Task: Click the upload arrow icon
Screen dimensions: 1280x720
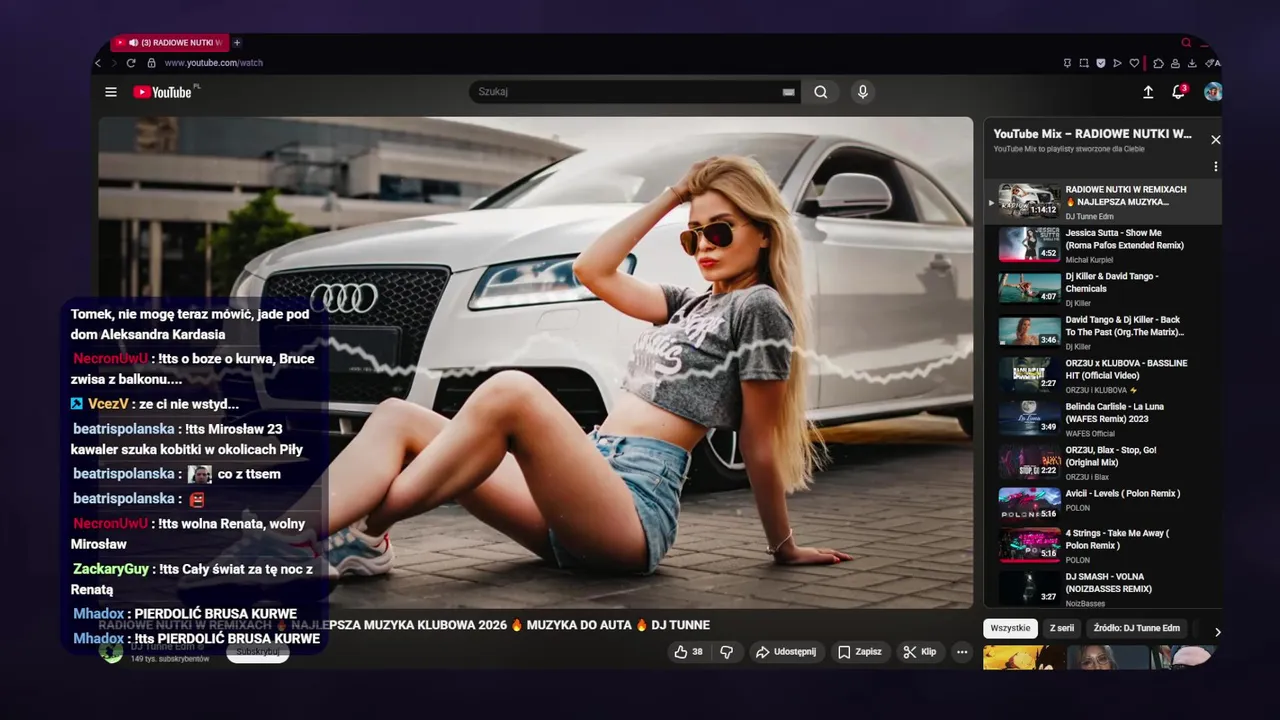Action: [x=1148, y=92]
